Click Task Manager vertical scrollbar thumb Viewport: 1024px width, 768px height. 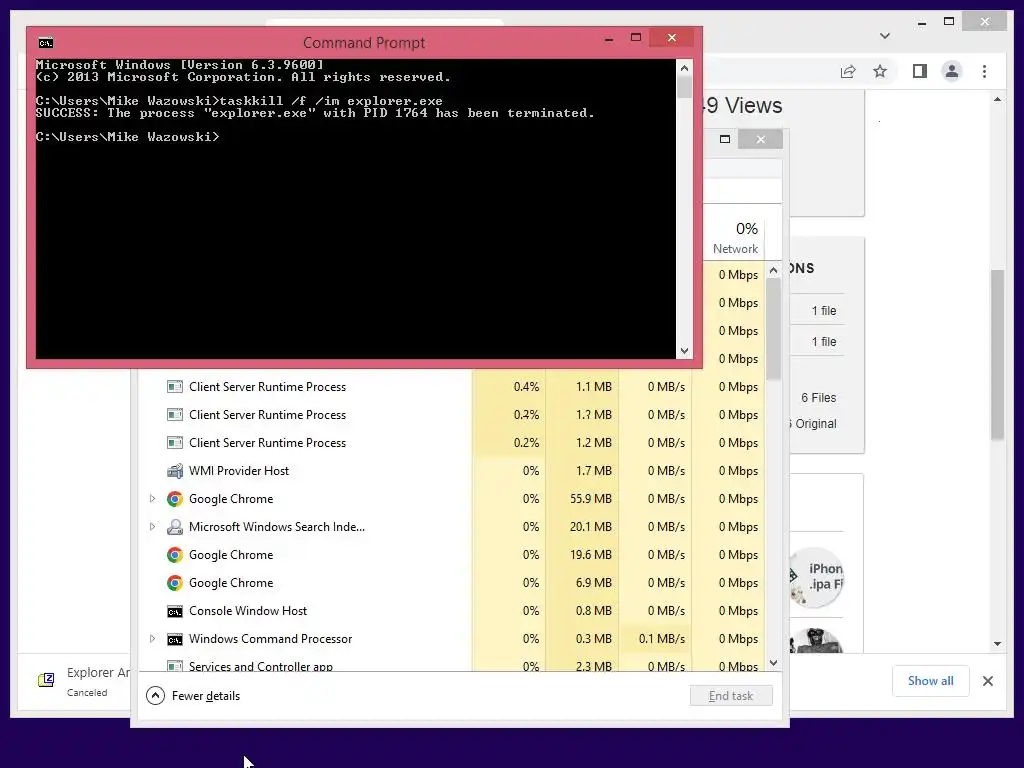click(773, 329)
